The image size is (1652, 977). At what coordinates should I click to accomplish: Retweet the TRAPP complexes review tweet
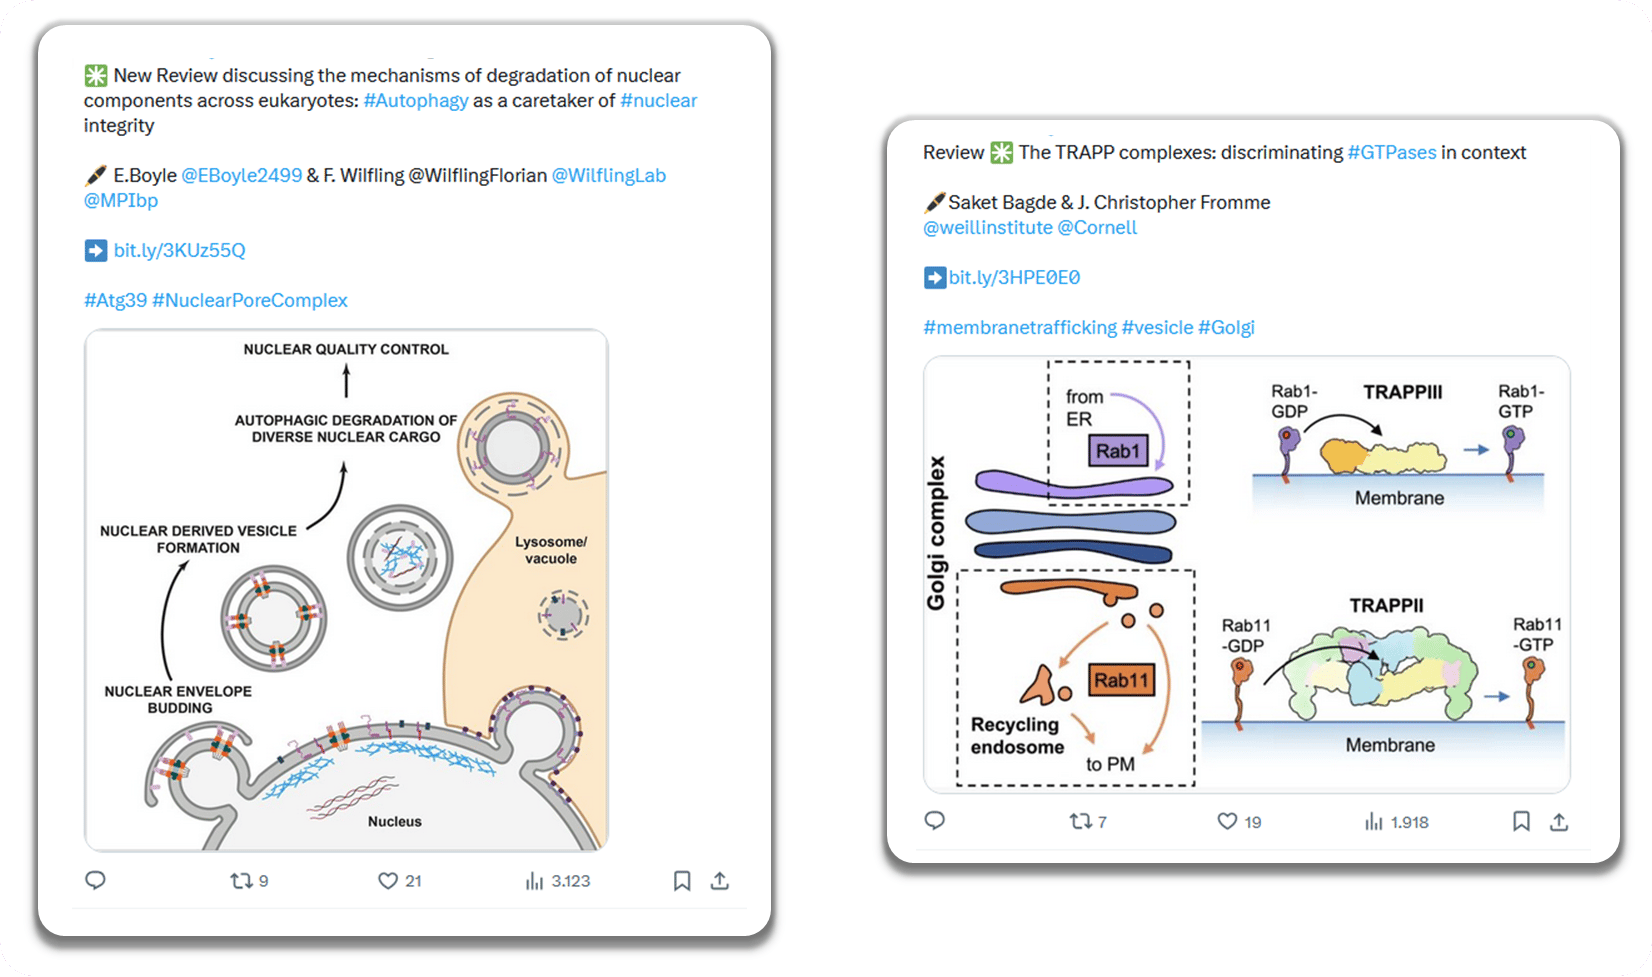coord(1081,822)
